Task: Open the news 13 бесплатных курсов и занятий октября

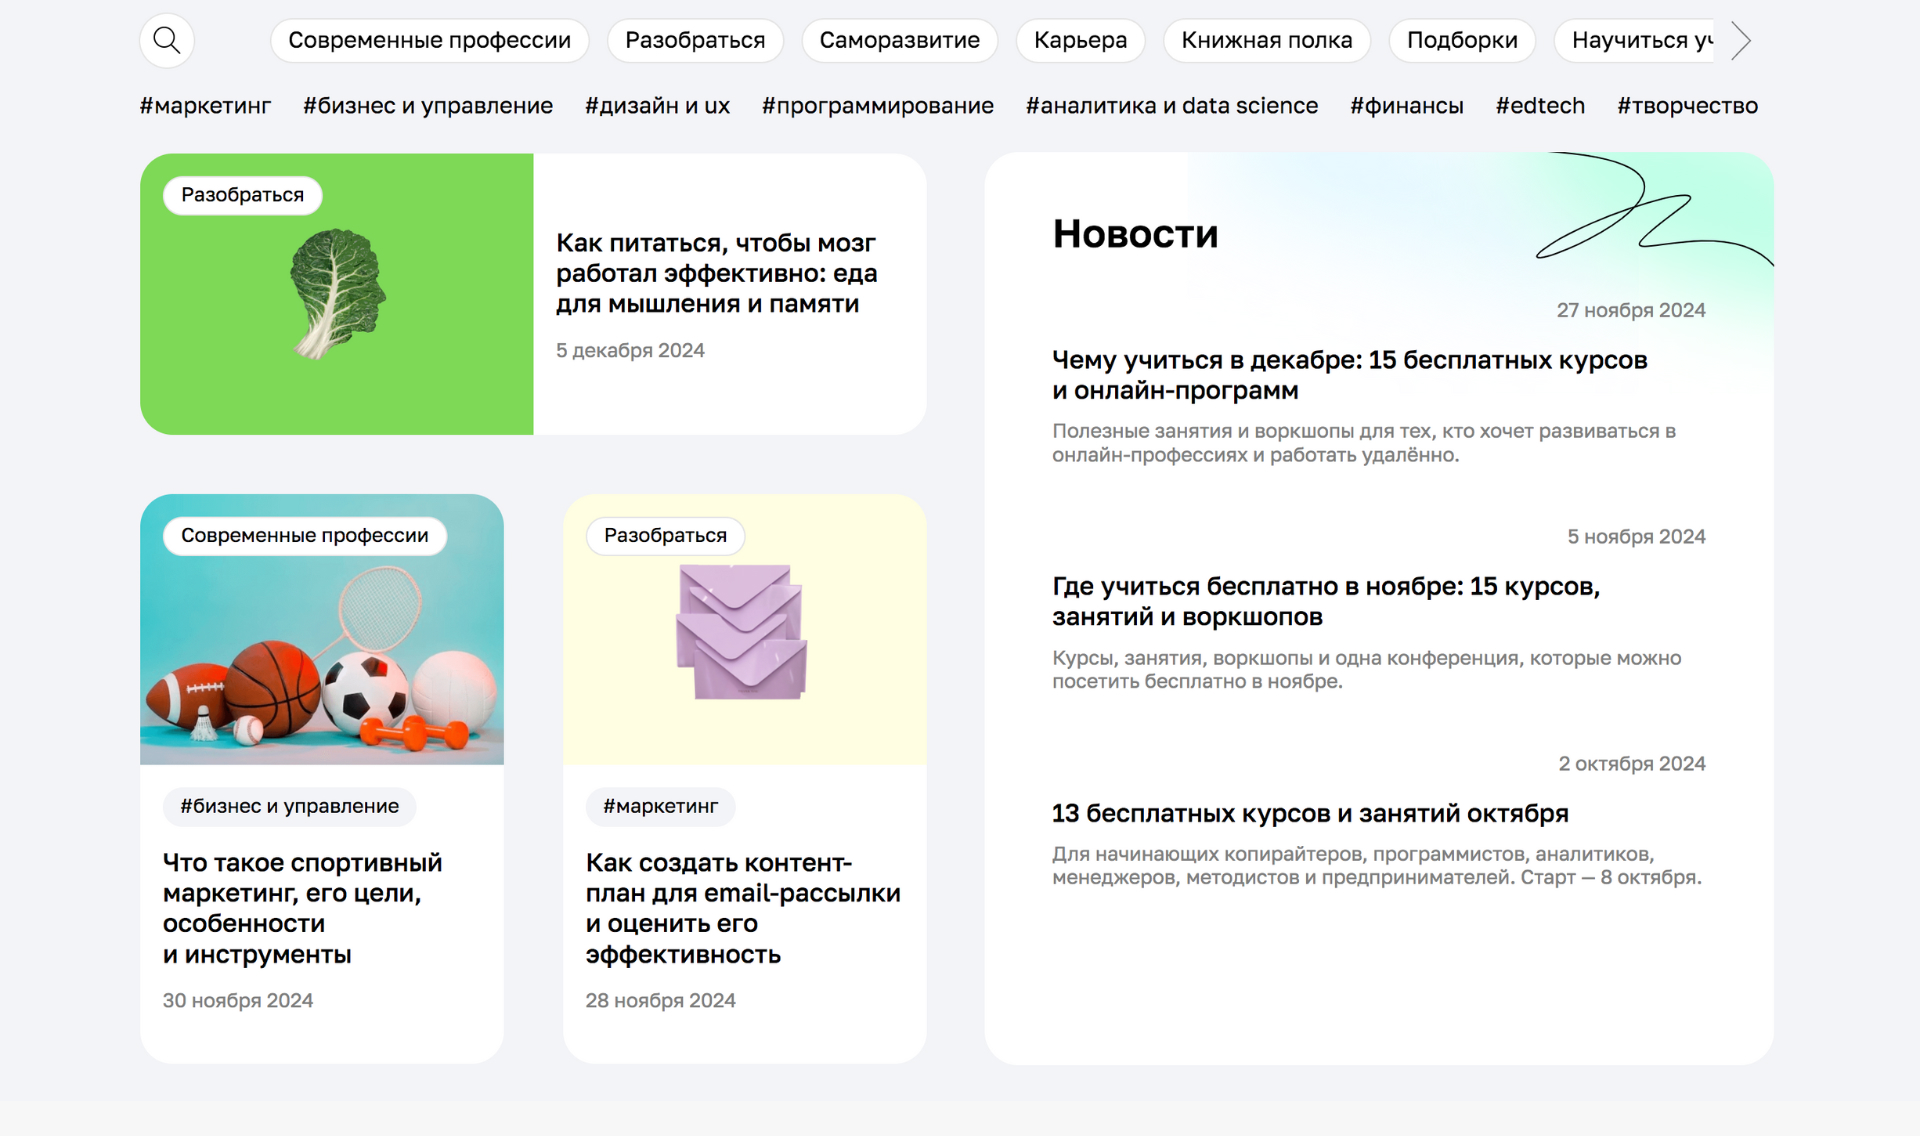Action: (1310, 814)
